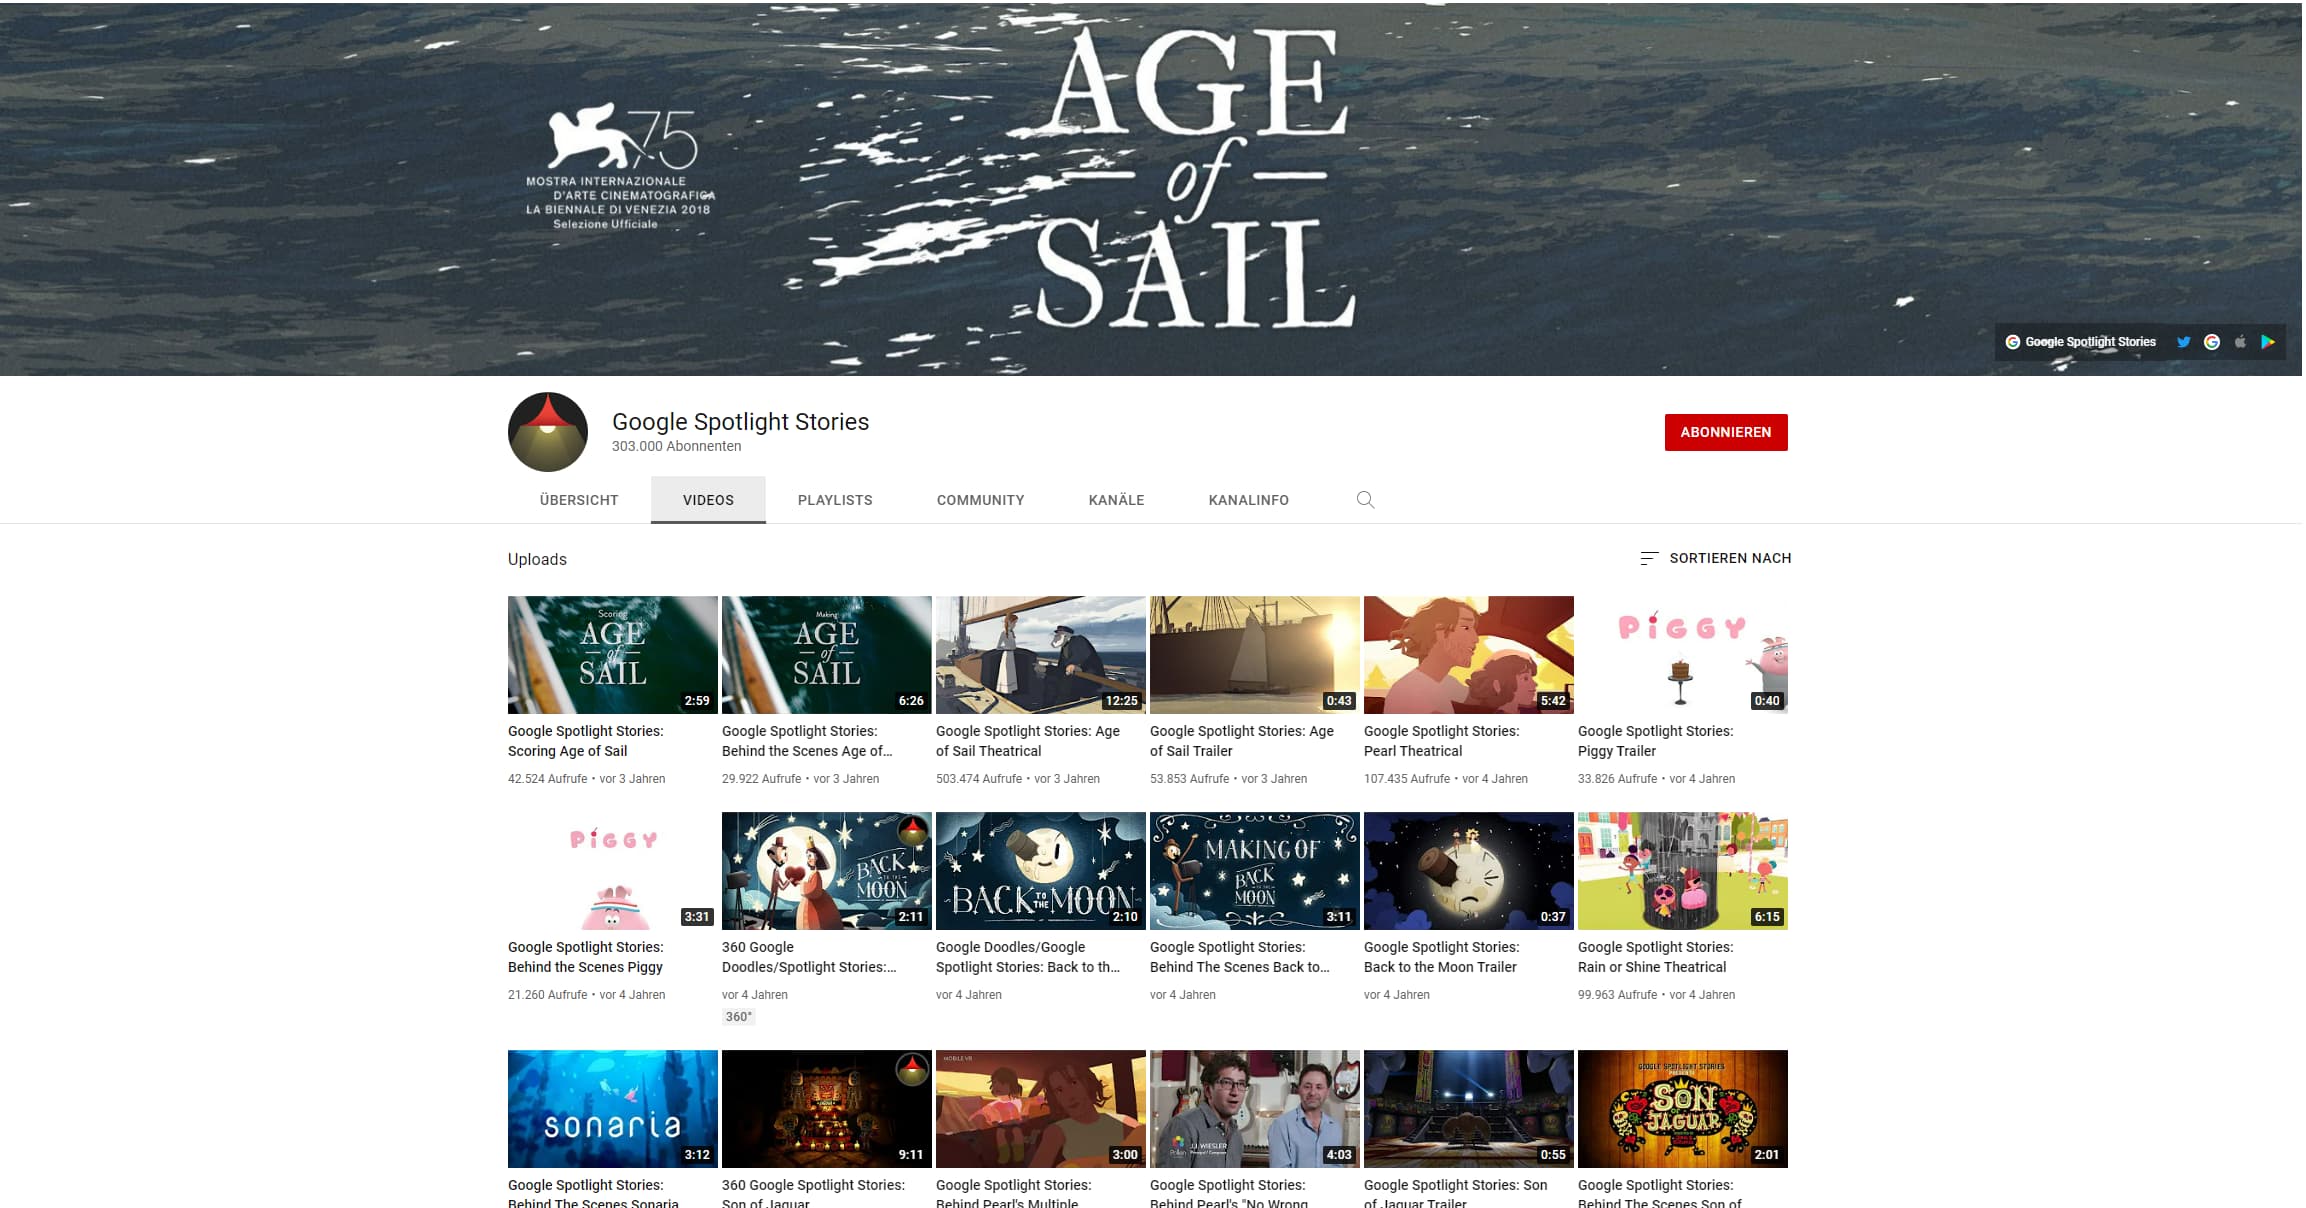The width and height of the screenshot is (2306, 1208).
Task: Open the Kanäle tab
Action: 1116,500
